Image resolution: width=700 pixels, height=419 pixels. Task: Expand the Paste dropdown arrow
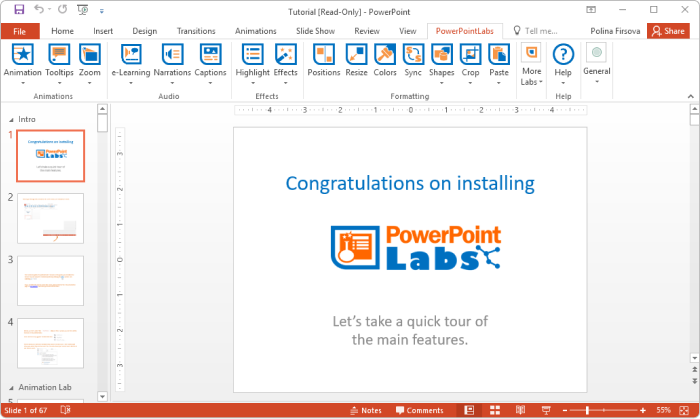499,83
